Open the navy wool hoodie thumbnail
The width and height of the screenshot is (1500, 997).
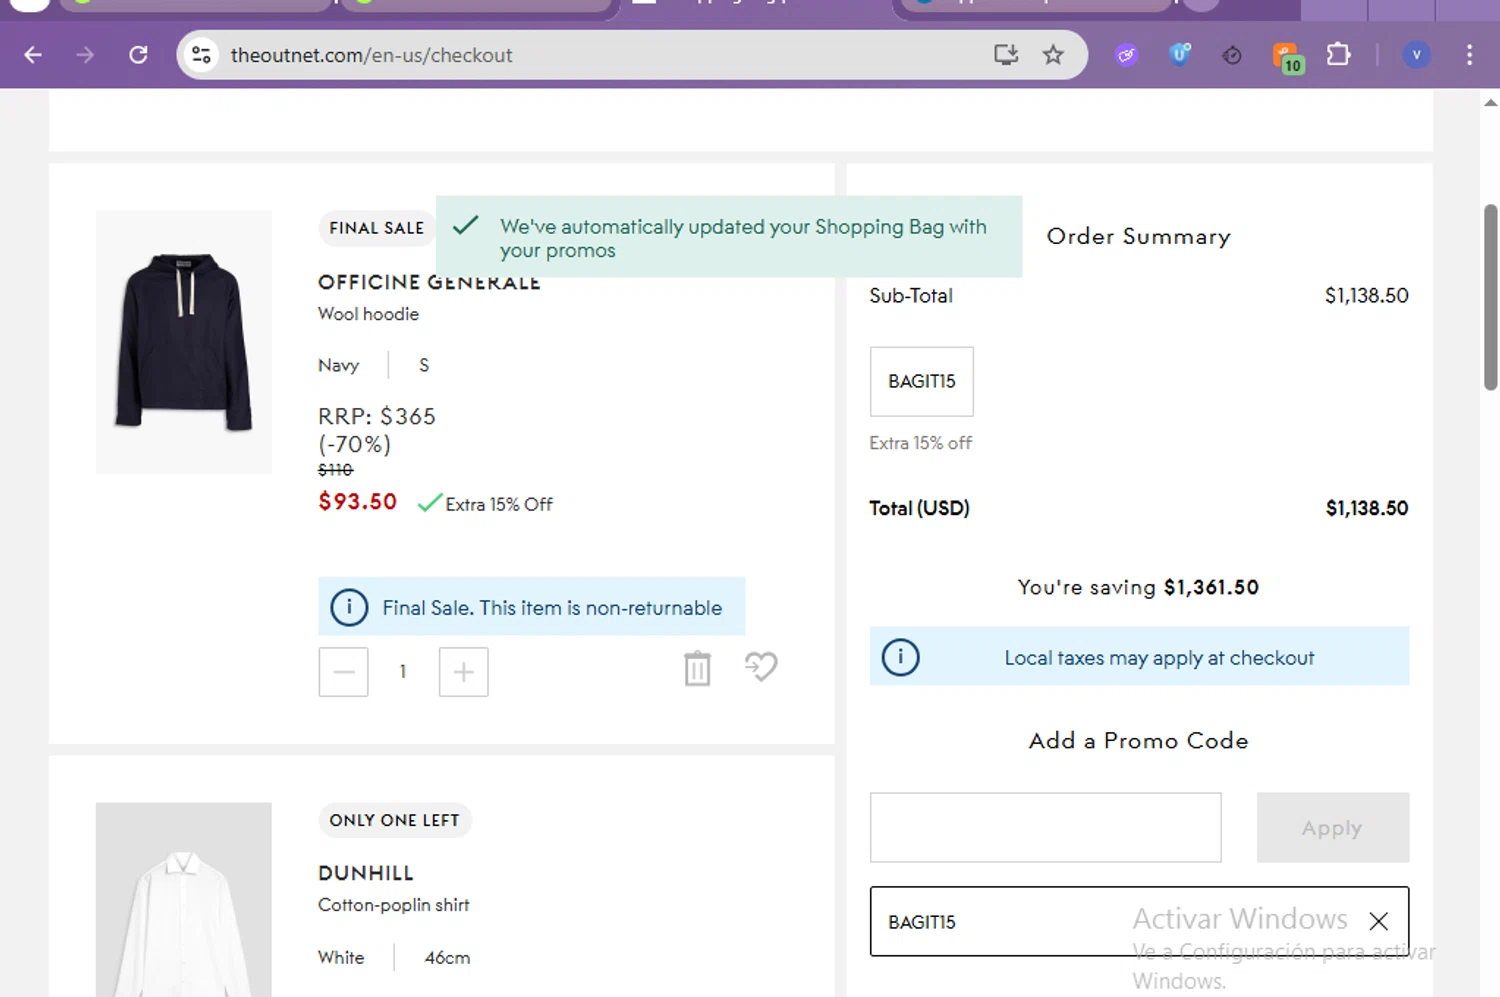184,342
